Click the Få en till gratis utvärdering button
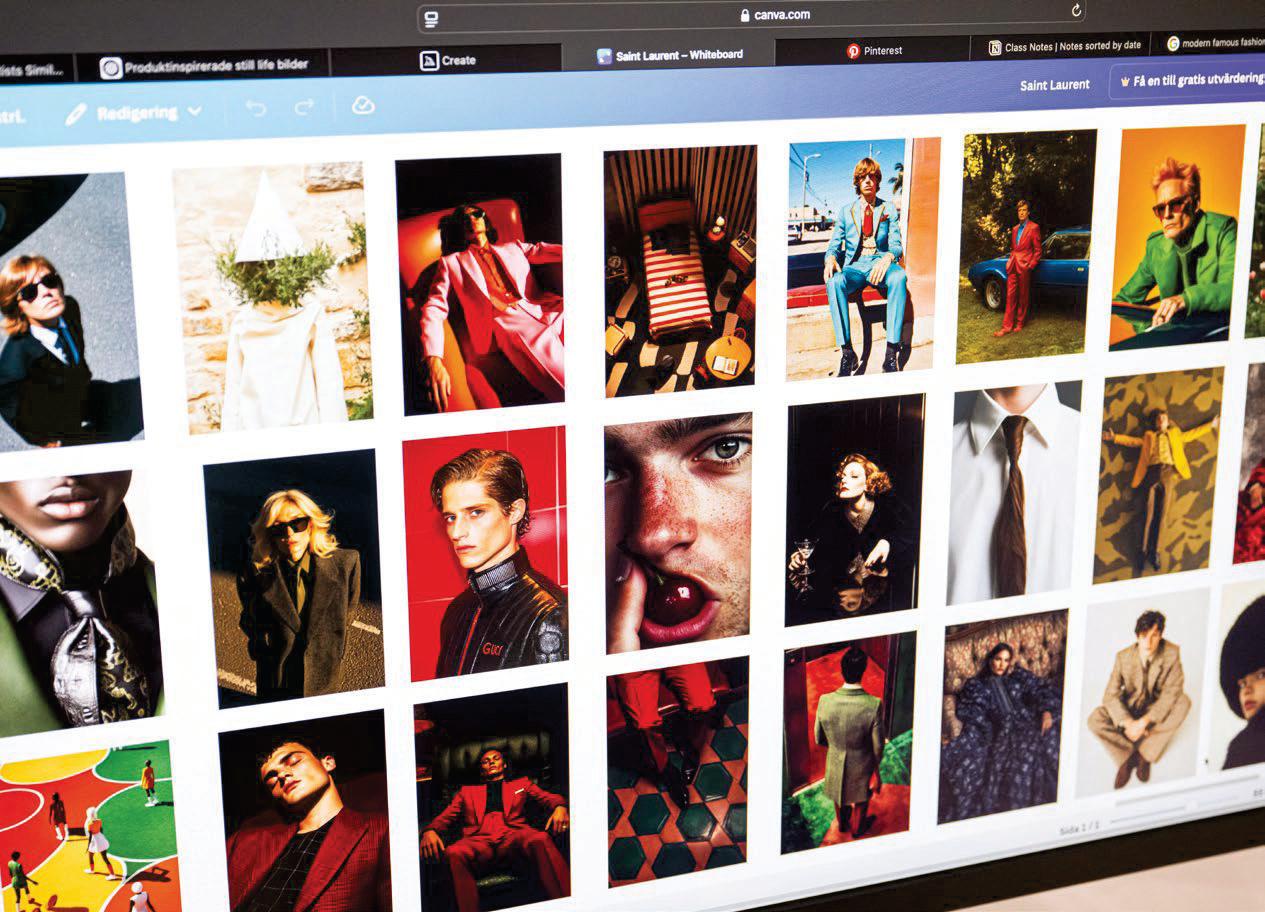 (1188, 80)
